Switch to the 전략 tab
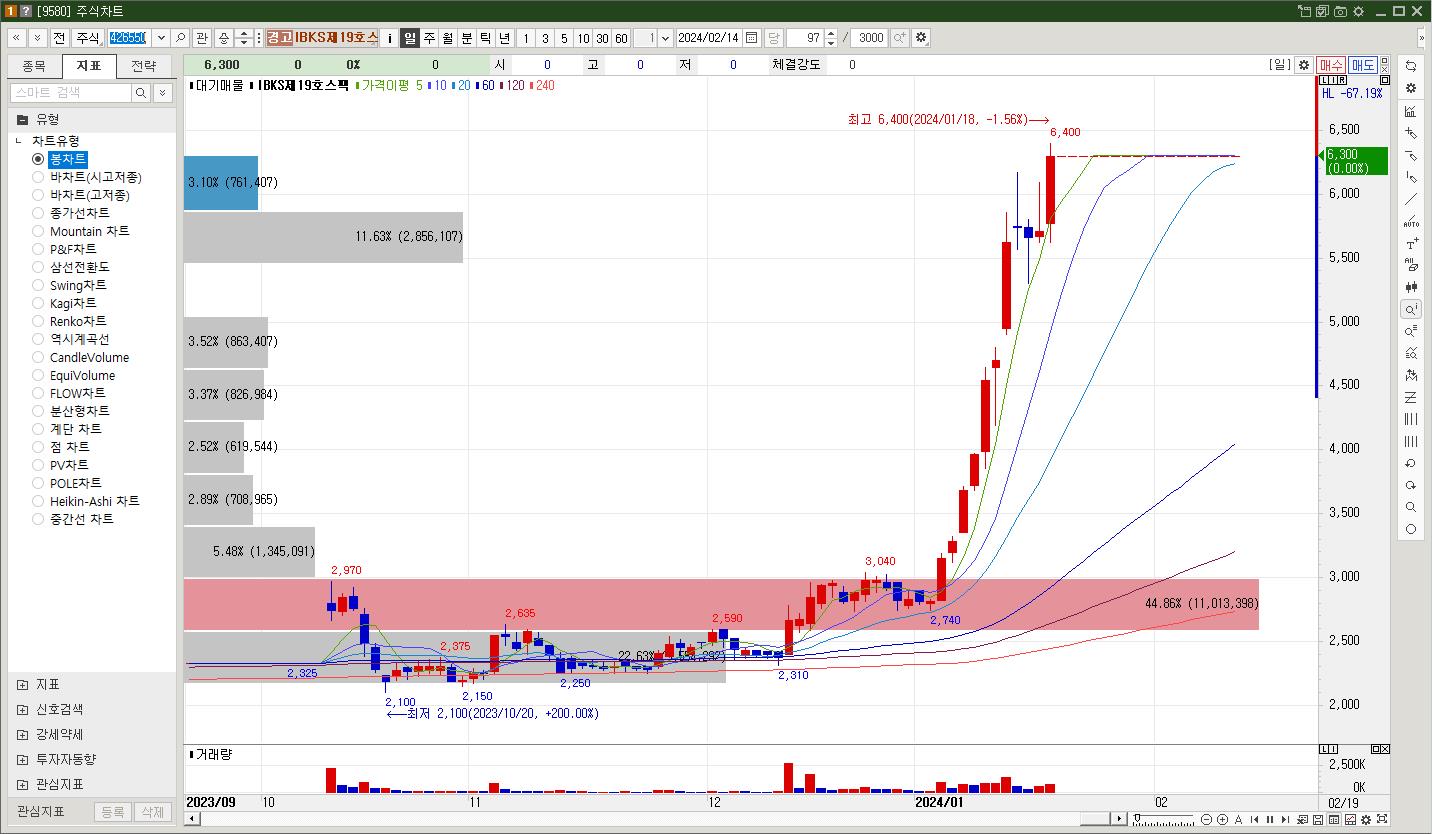The height and width of the screenshot is (834, 1432). point(144,66)
